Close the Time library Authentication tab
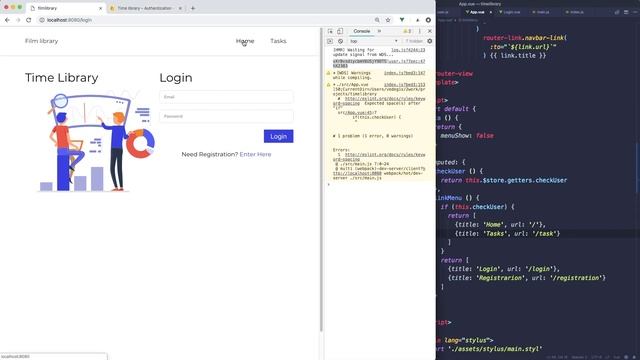 (x=180, y=8)
